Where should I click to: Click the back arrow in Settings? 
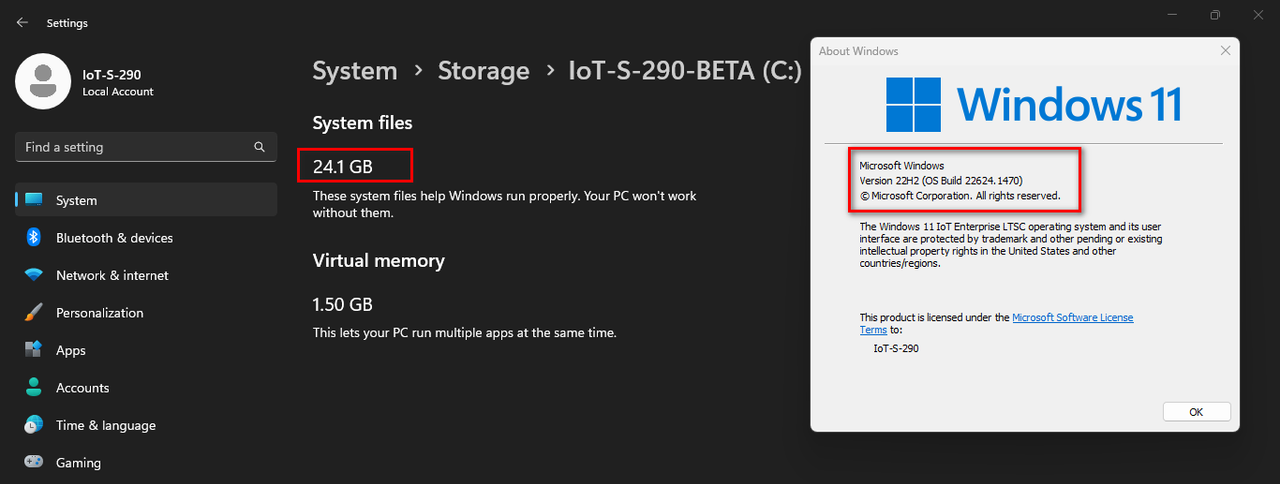pyautogui.click(x=22, y=22)
